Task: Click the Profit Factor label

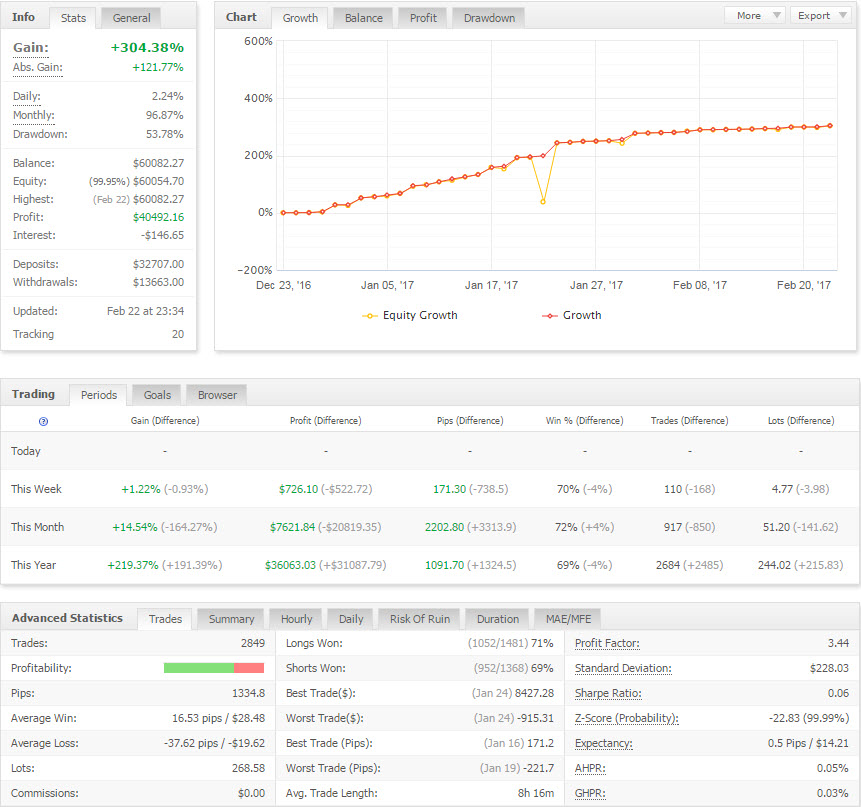Action: 607,643
